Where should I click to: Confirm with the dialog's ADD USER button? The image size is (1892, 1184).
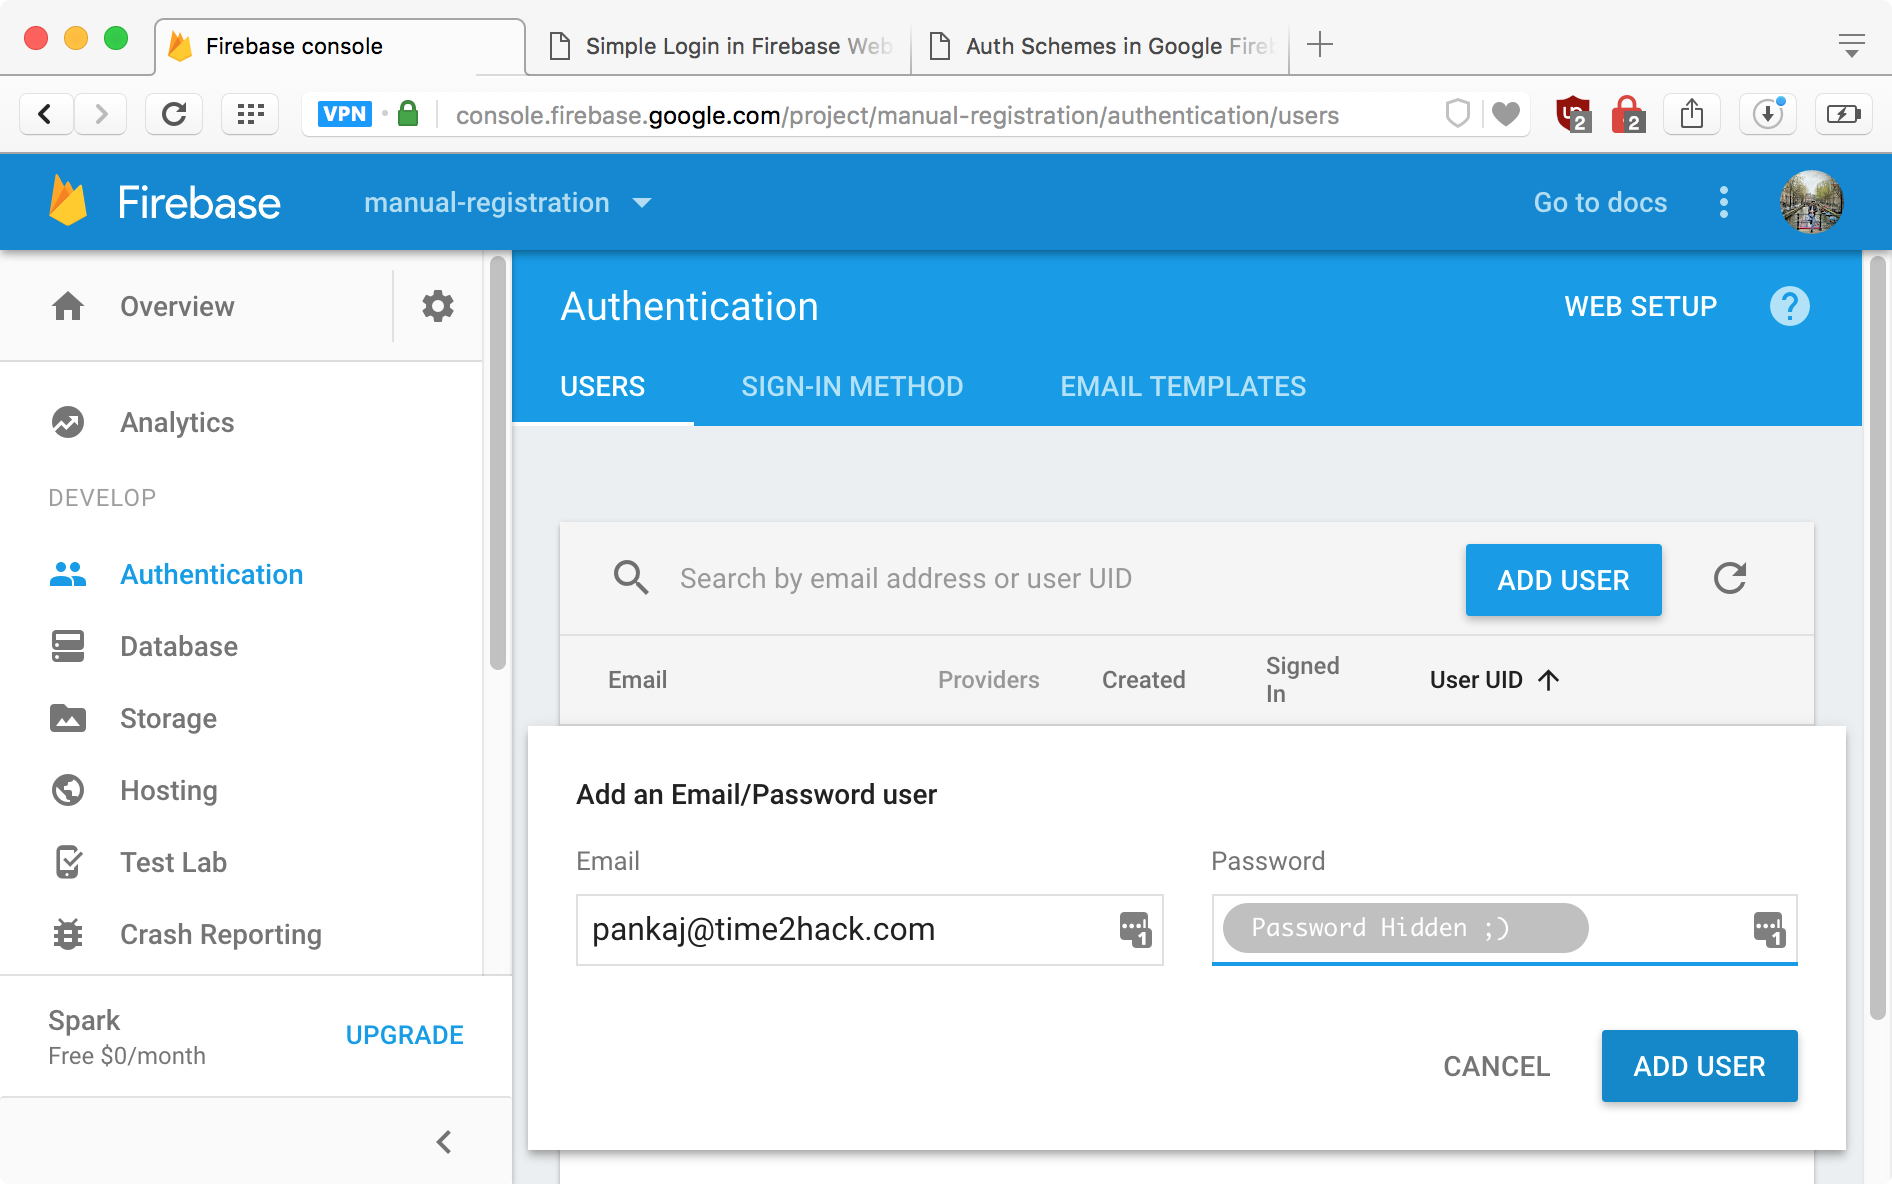coord(1699,1066)
